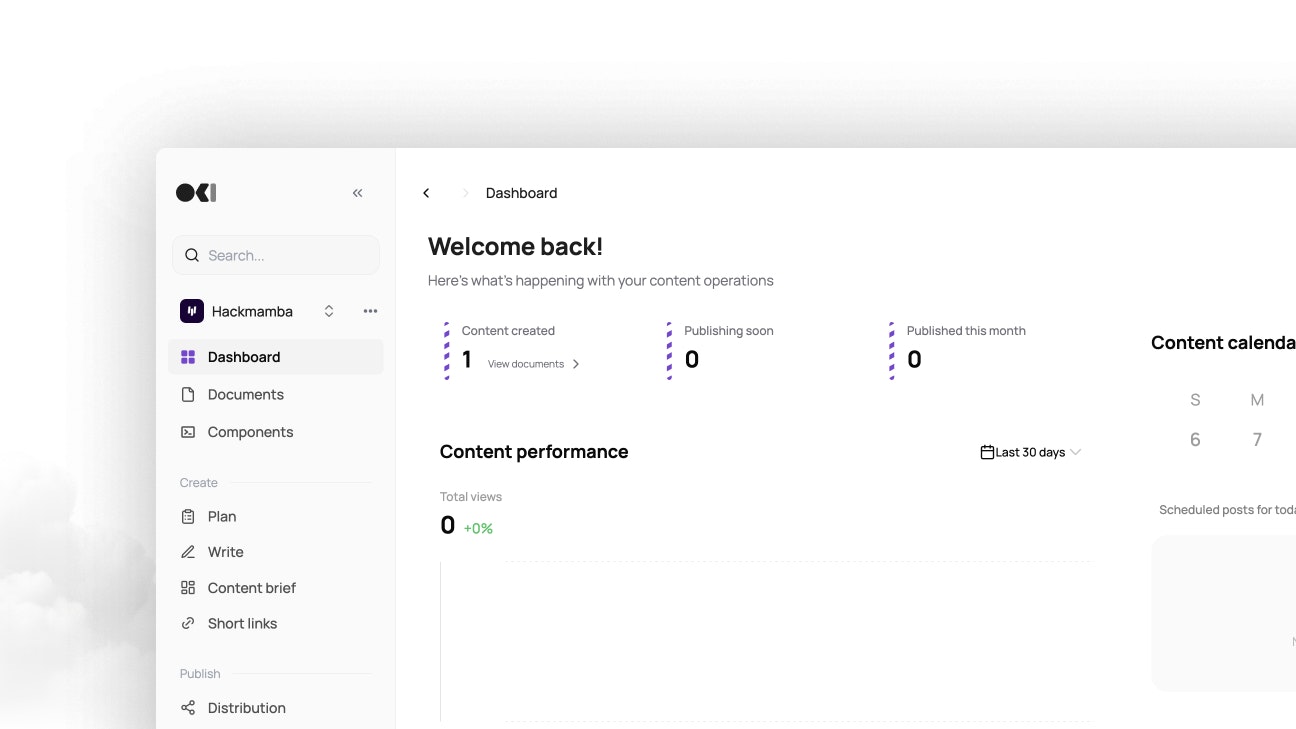Click the Plan clipboard icon
Screen dimensions: 1296x729
coord(188,517)
